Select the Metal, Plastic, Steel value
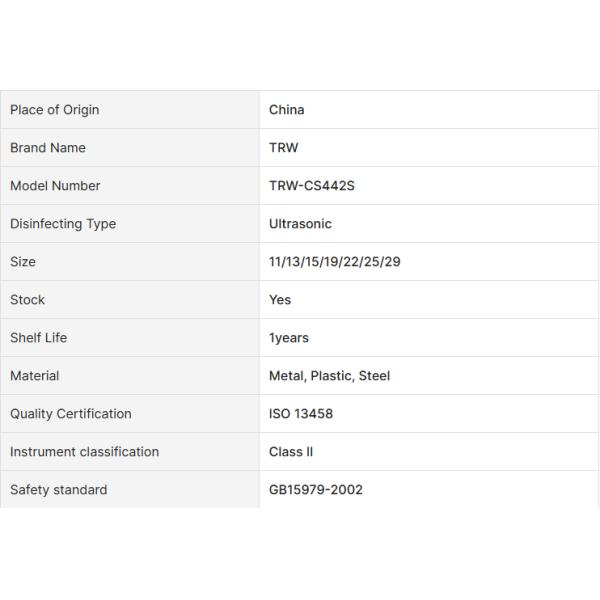 click(x=330, y=376)
